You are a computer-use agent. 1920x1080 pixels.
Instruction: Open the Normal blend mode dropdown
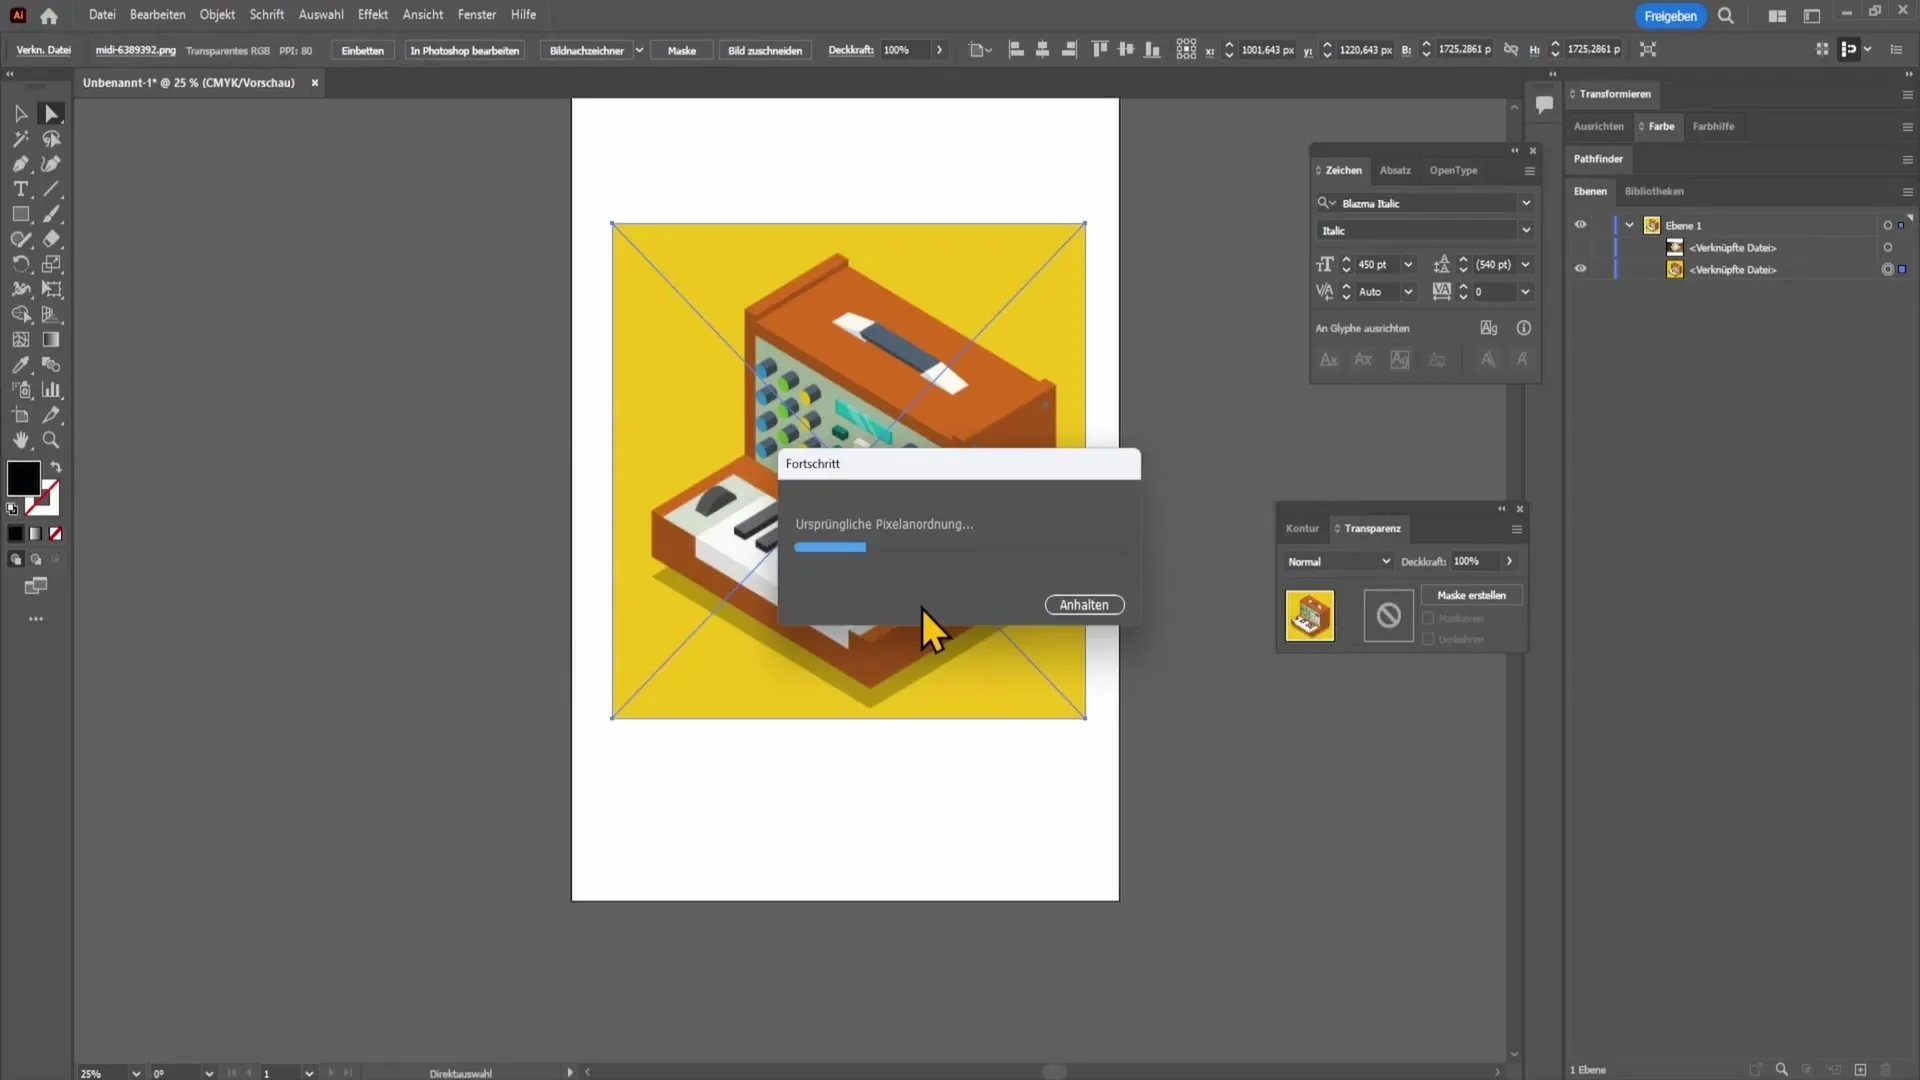click(1338, 562)
